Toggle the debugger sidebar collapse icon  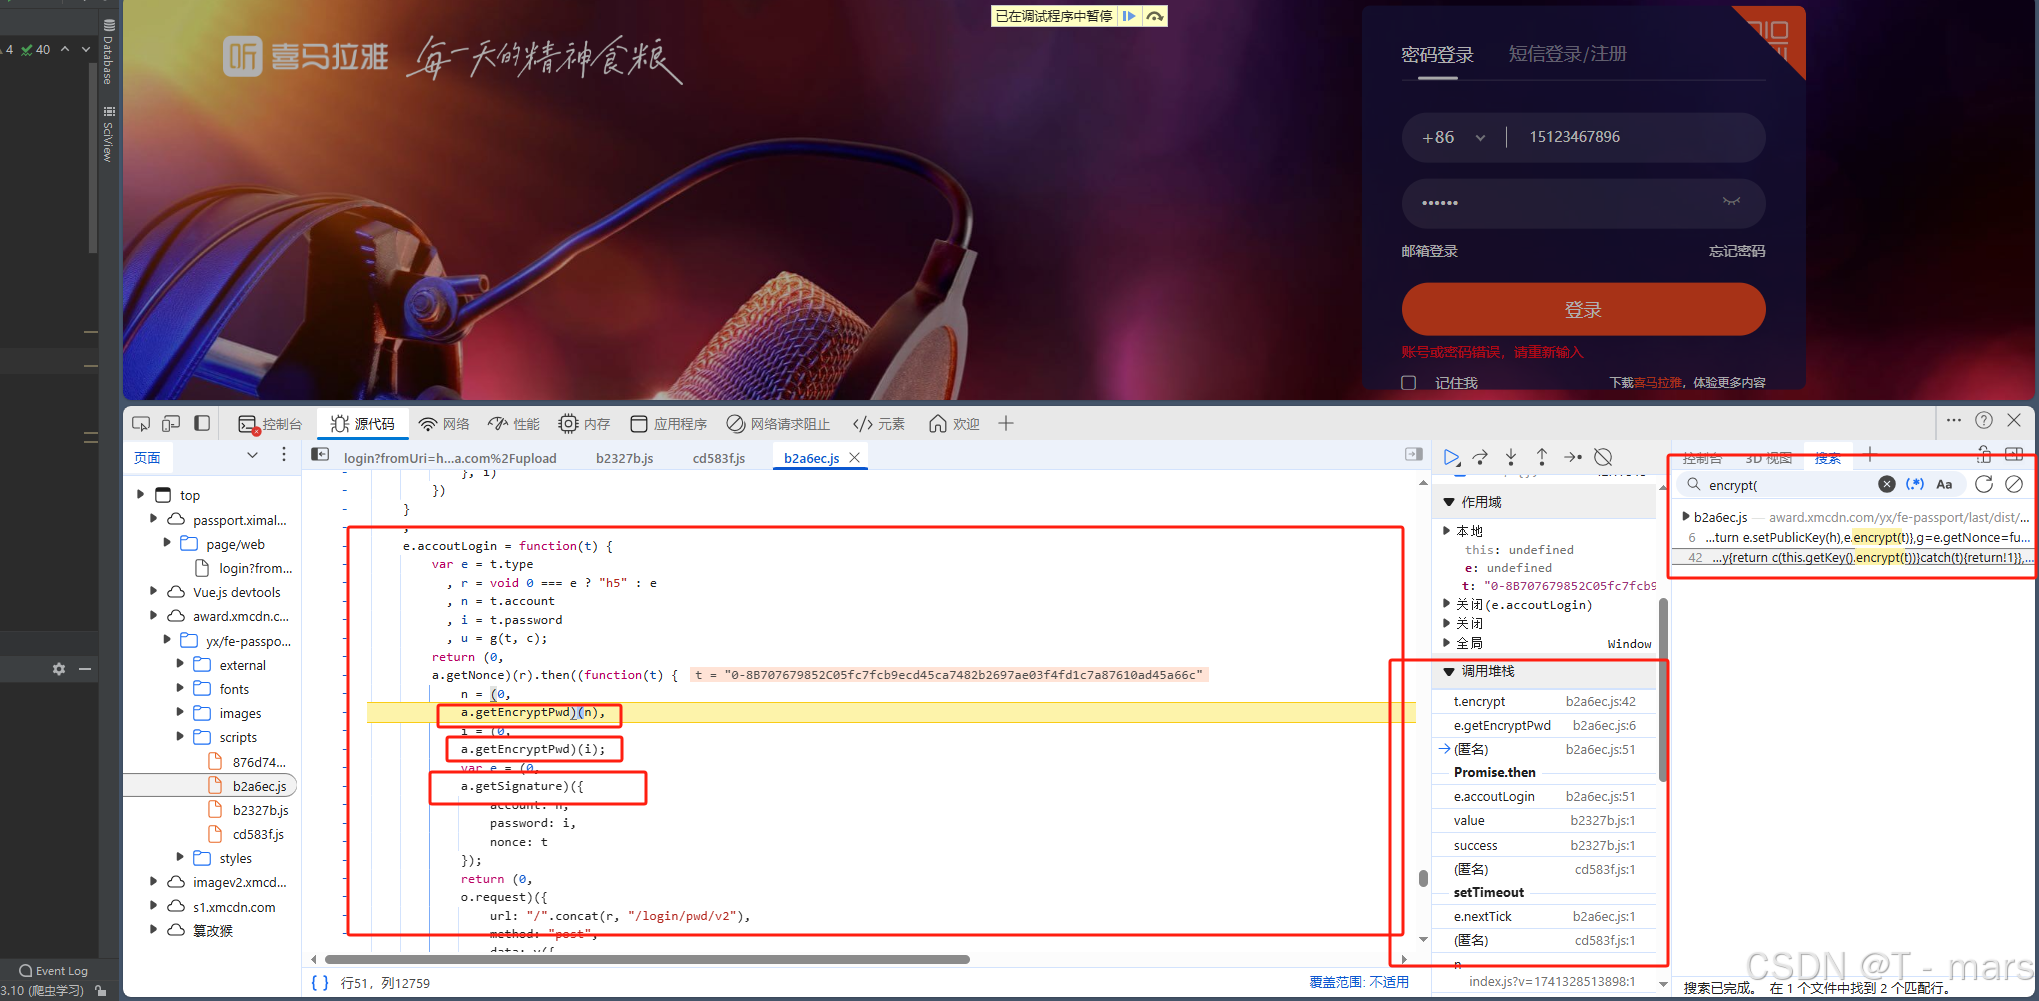point(1413,455)
